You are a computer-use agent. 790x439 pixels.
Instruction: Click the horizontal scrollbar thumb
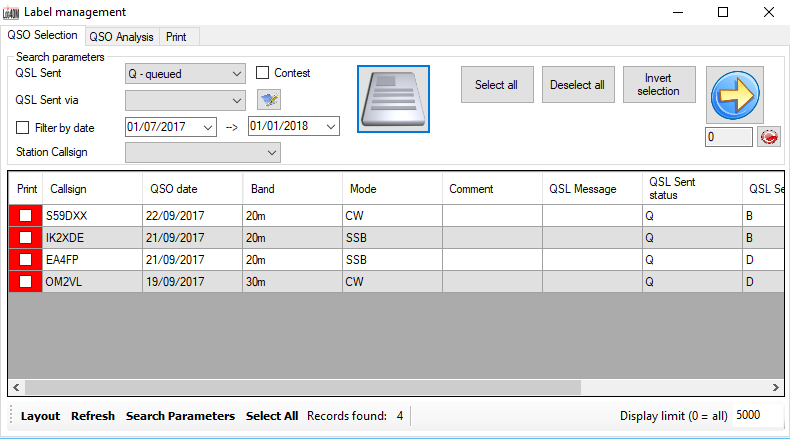[x=303, y=387]
